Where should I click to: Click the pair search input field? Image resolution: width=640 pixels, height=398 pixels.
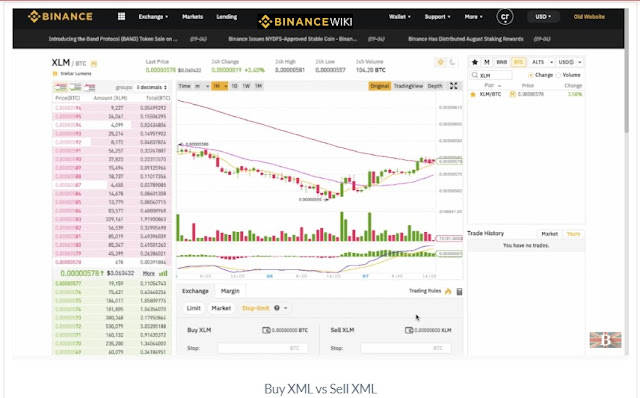491,75
